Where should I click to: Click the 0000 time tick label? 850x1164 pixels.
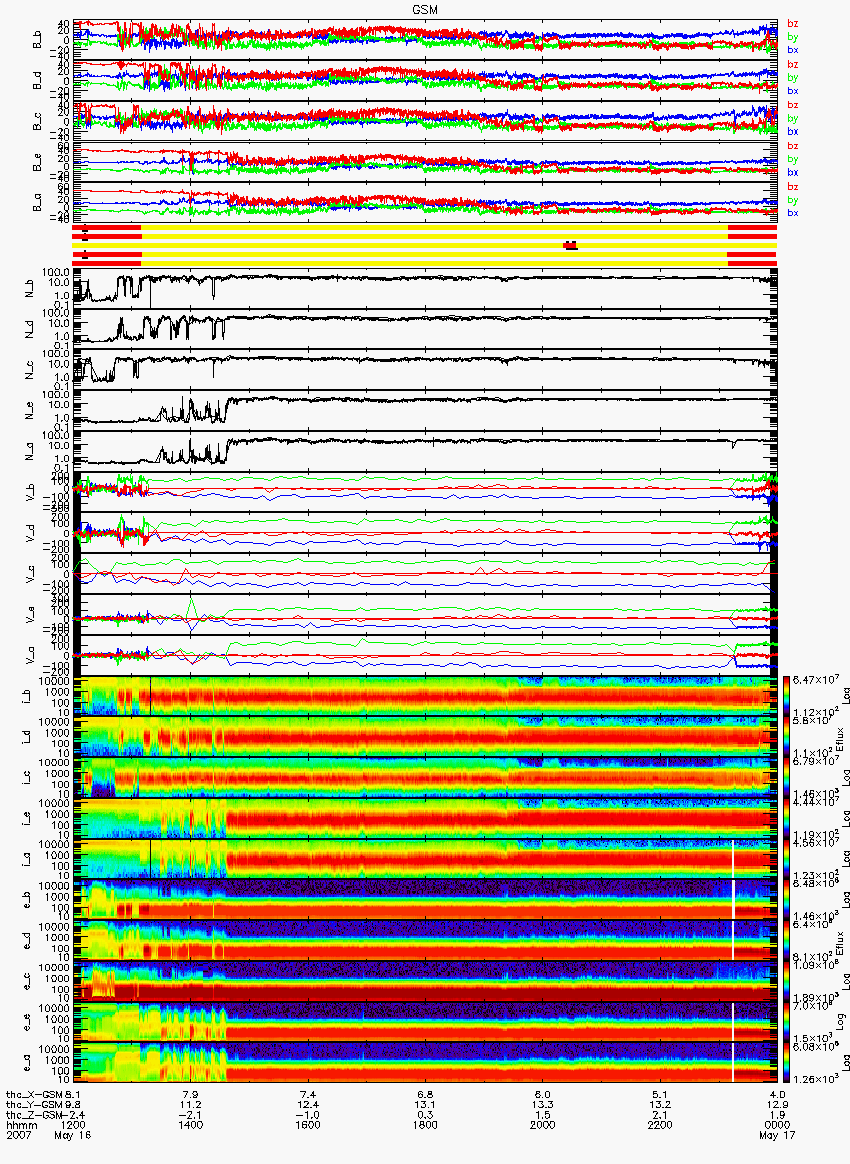(x=777, y=1125)
